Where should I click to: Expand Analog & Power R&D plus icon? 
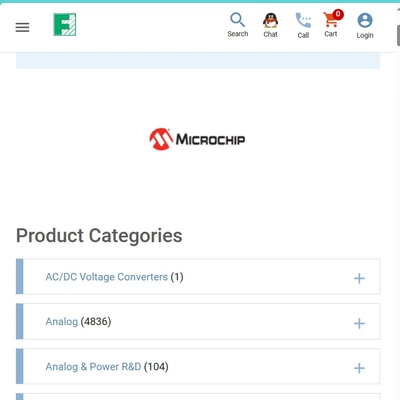(359, 368)
